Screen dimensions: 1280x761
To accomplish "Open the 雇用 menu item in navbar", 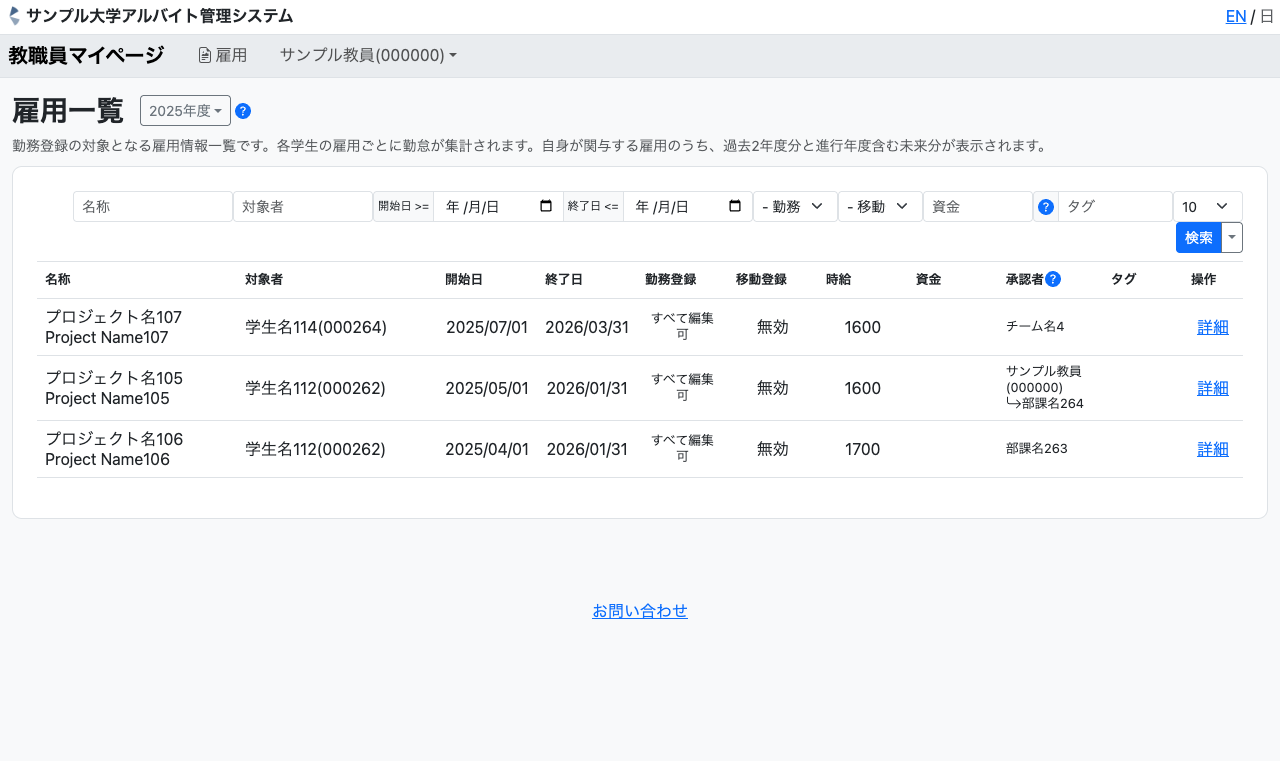I will click(x=222, y=56).
